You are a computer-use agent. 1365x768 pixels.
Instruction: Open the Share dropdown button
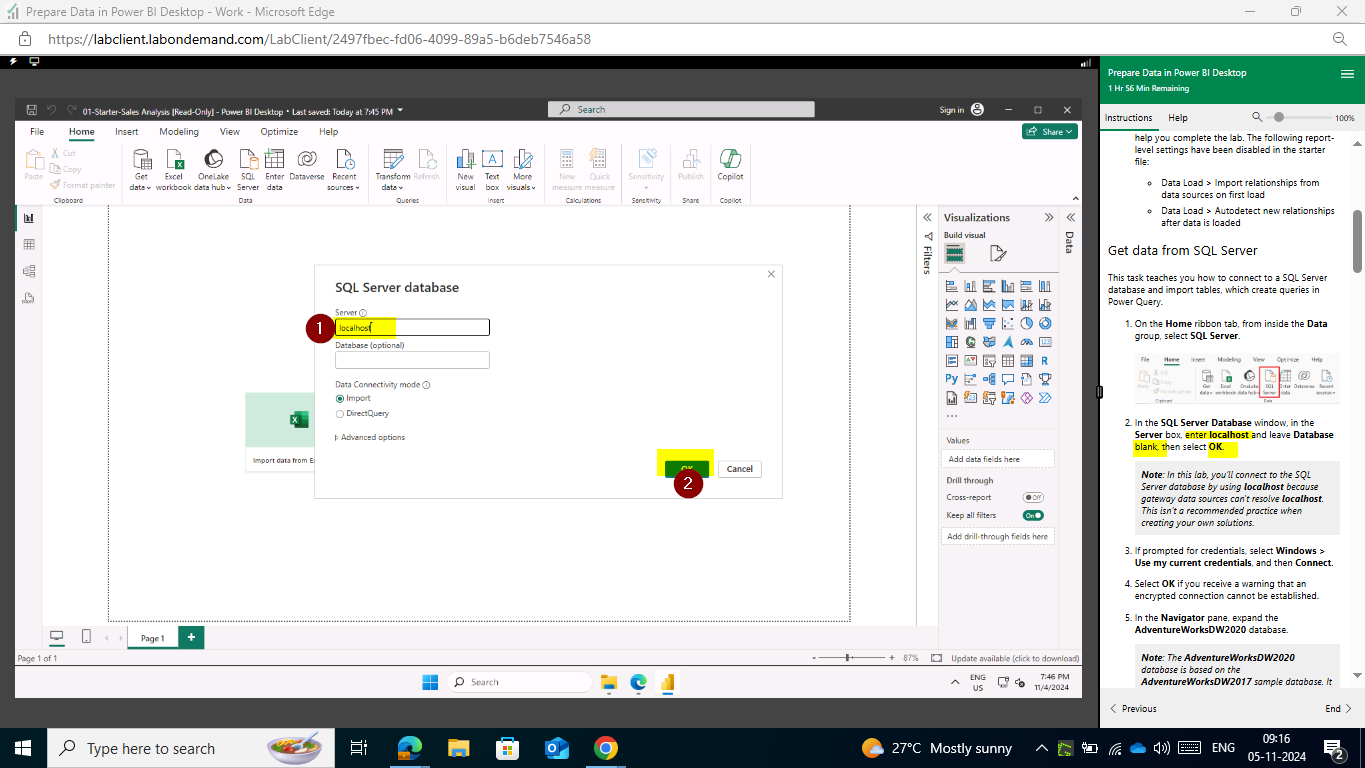click(x=1049, y=131)
